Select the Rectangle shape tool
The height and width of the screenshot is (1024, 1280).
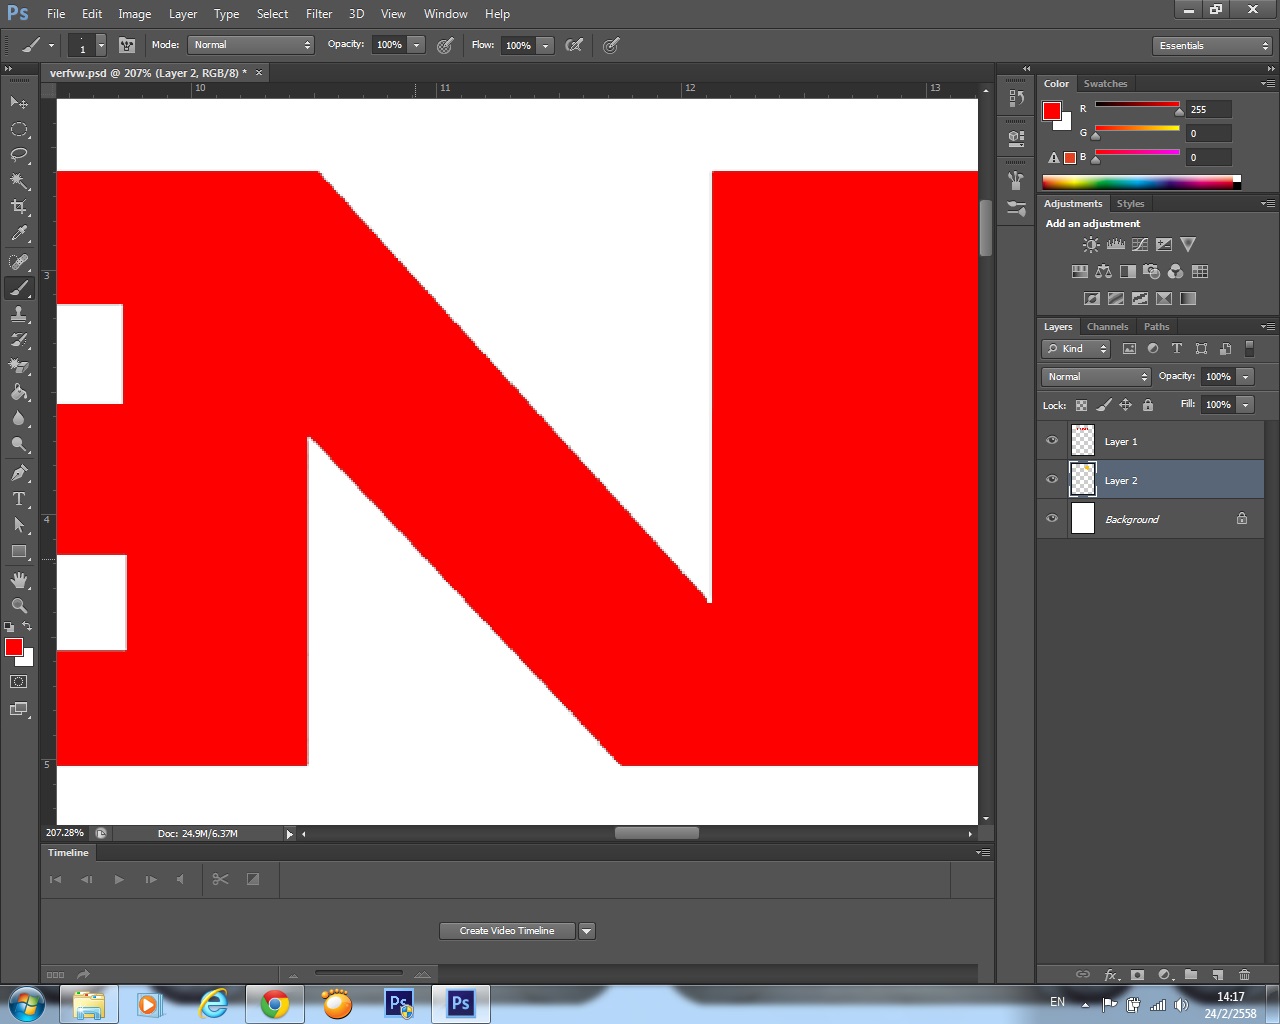(19, 551)
